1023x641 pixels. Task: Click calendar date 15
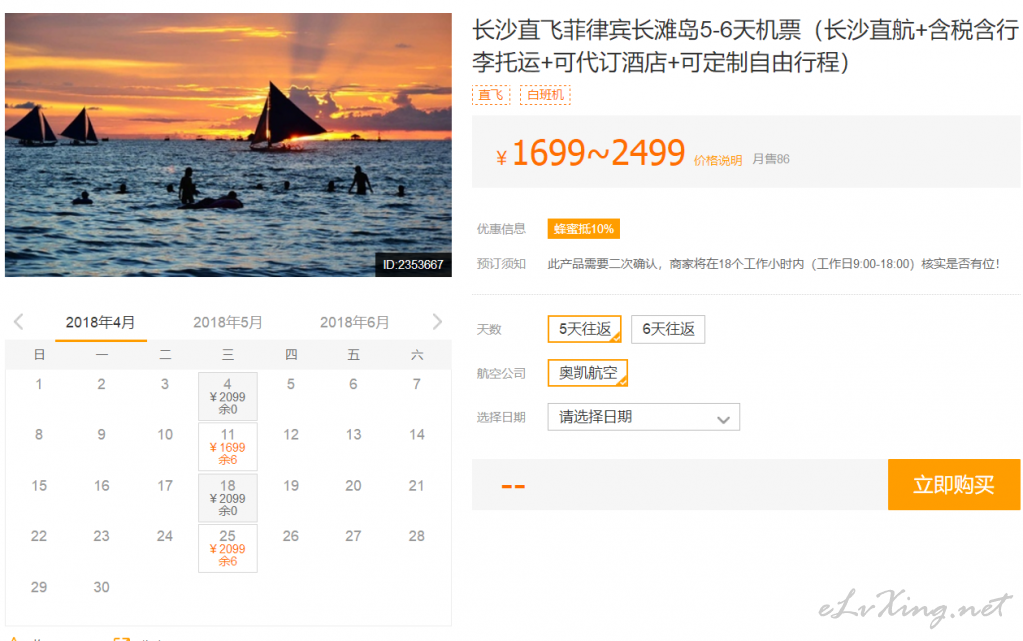coord(39,486)
